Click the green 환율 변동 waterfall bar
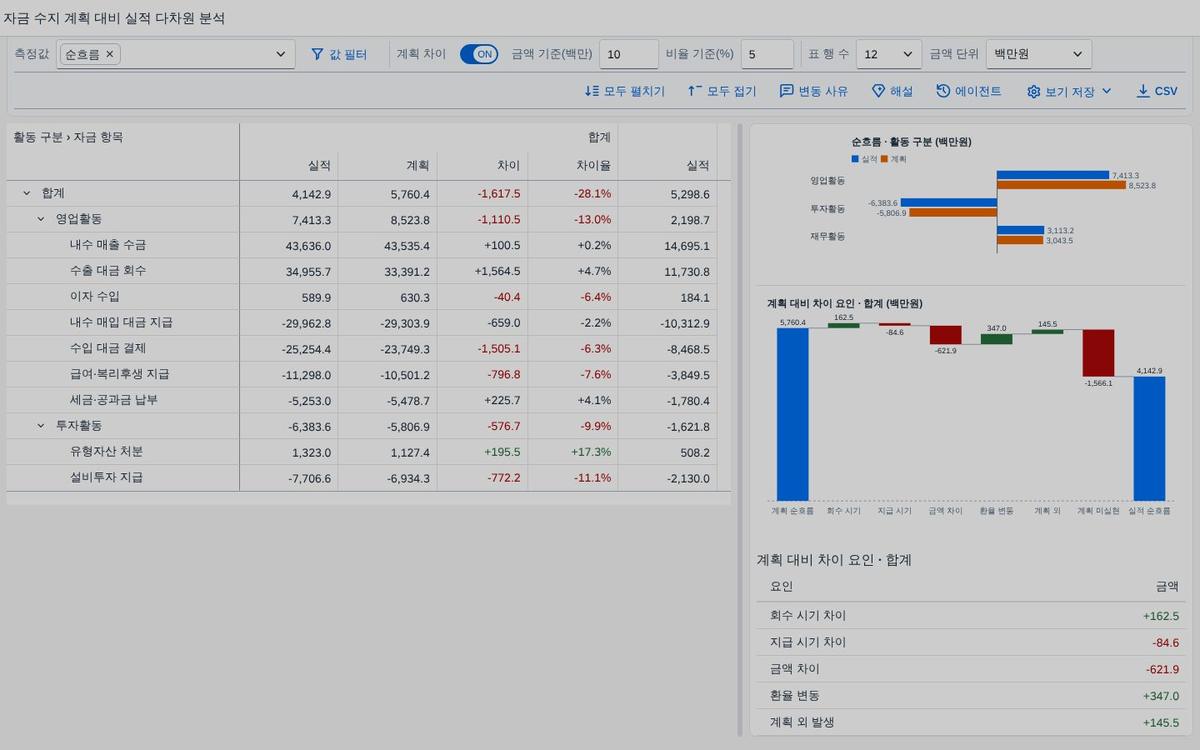This screenshot has width=1200, height=750. pyautogui.click(x=996, y=339)
